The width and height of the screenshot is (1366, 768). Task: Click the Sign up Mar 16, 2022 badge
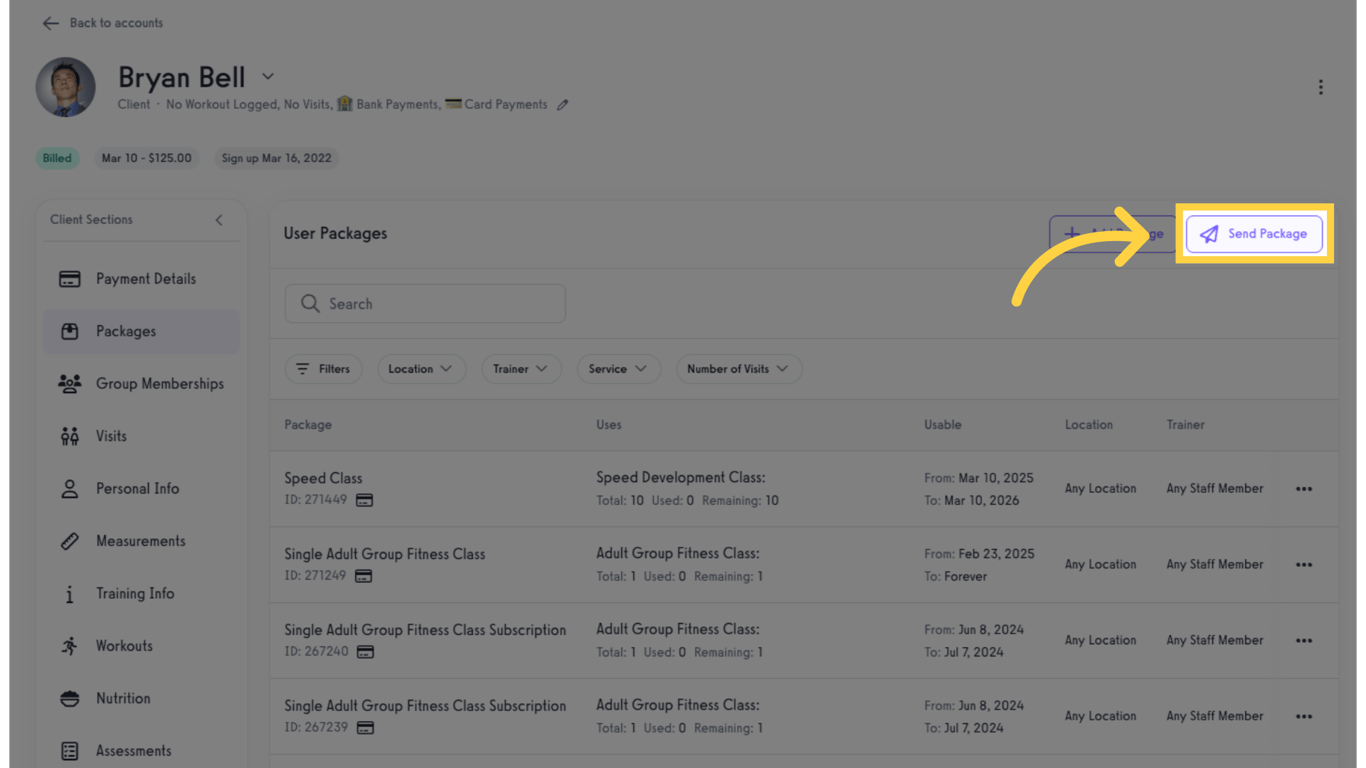[x=276, y=158]
